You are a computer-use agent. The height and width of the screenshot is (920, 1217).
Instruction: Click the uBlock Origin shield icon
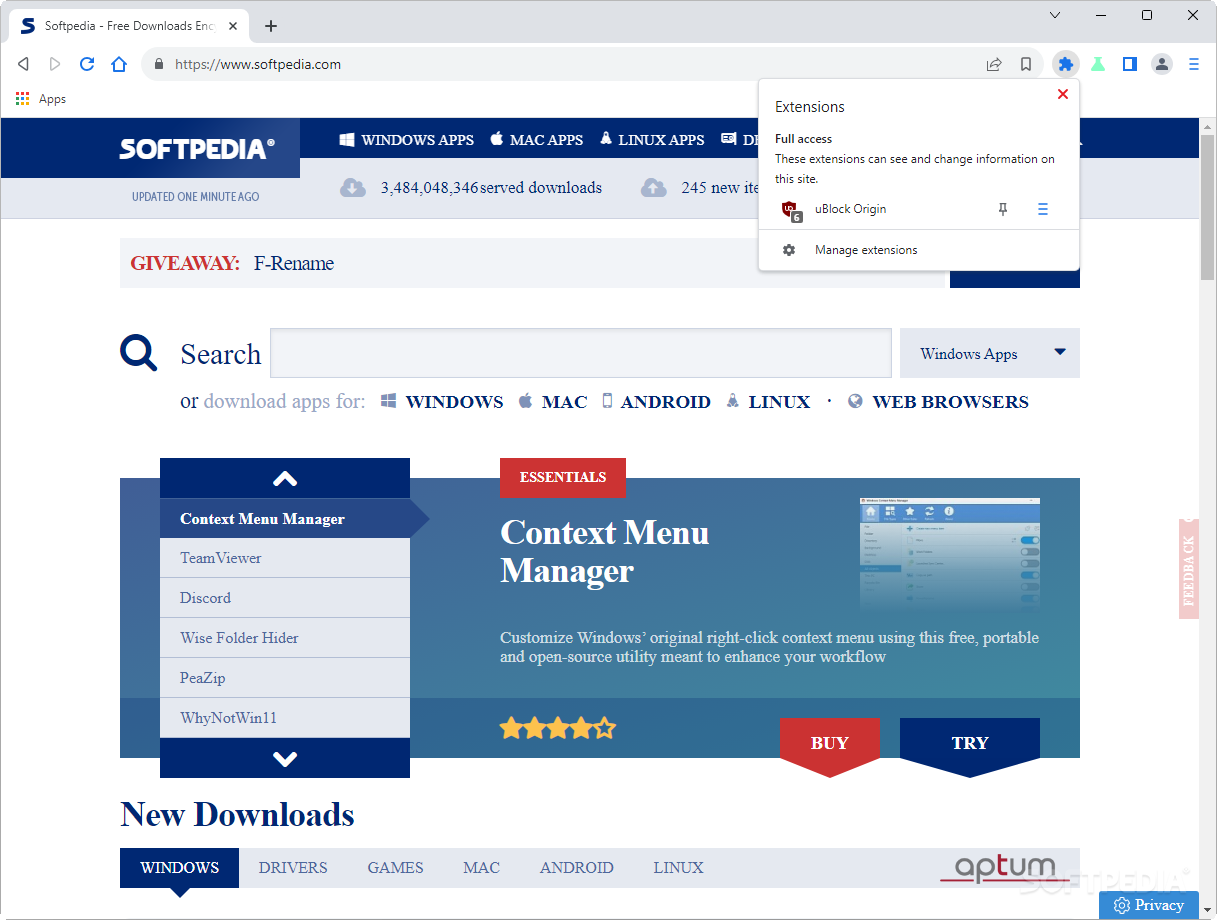[x=791, y=210]
